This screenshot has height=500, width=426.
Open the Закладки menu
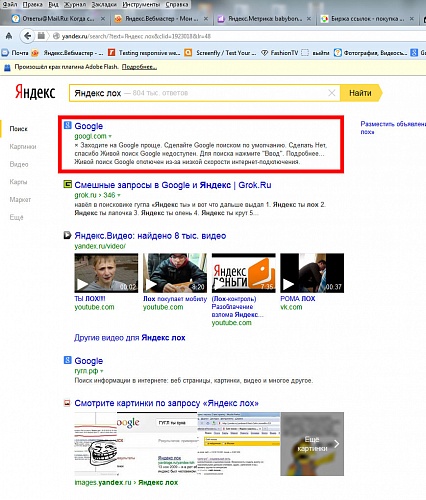(104, 4)
